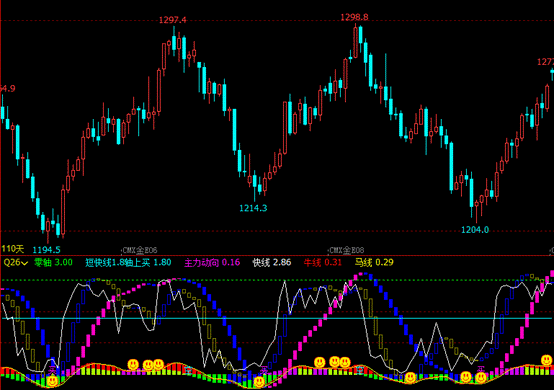Click the 短快线1.8轴上买 1.80 label
The width and height of the screenshot is (554, 390).
pyautogui.click(x=128, y=262)
